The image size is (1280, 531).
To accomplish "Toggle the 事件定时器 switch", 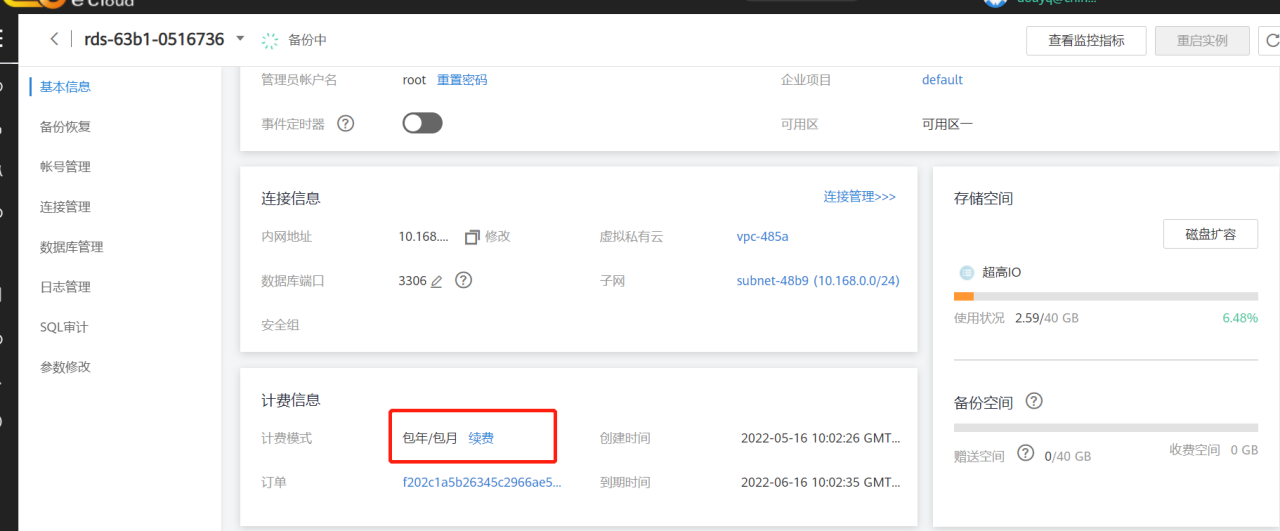I will 422,123.
